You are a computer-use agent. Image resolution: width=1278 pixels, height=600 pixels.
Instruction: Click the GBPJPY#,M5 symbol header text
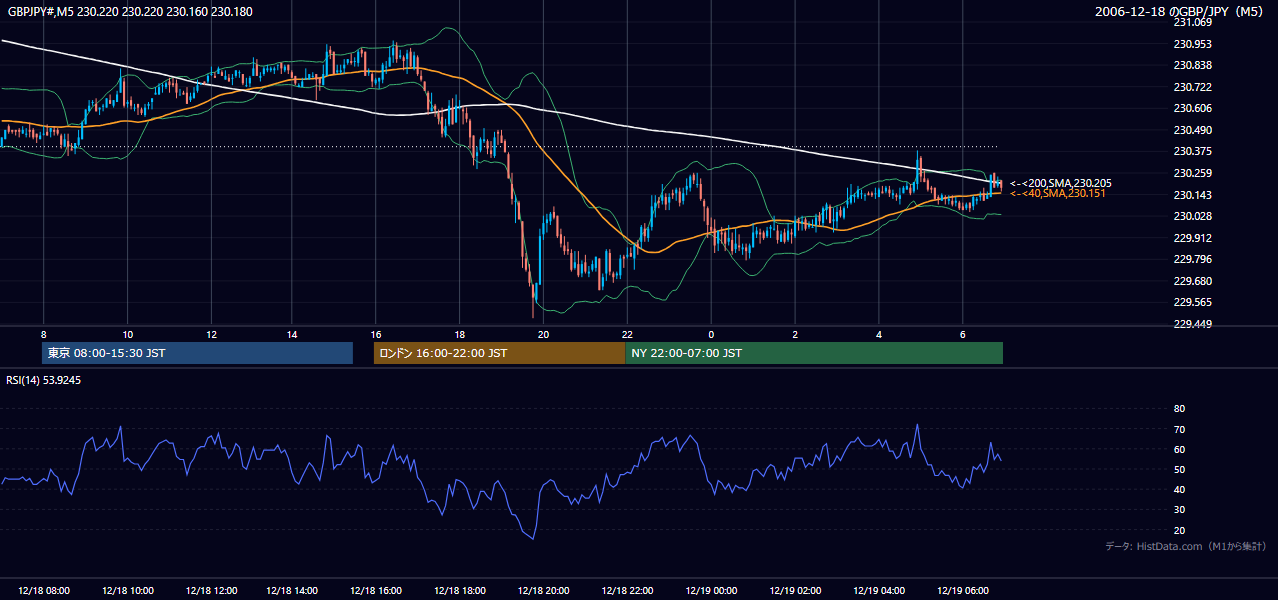tap(131, 11)
